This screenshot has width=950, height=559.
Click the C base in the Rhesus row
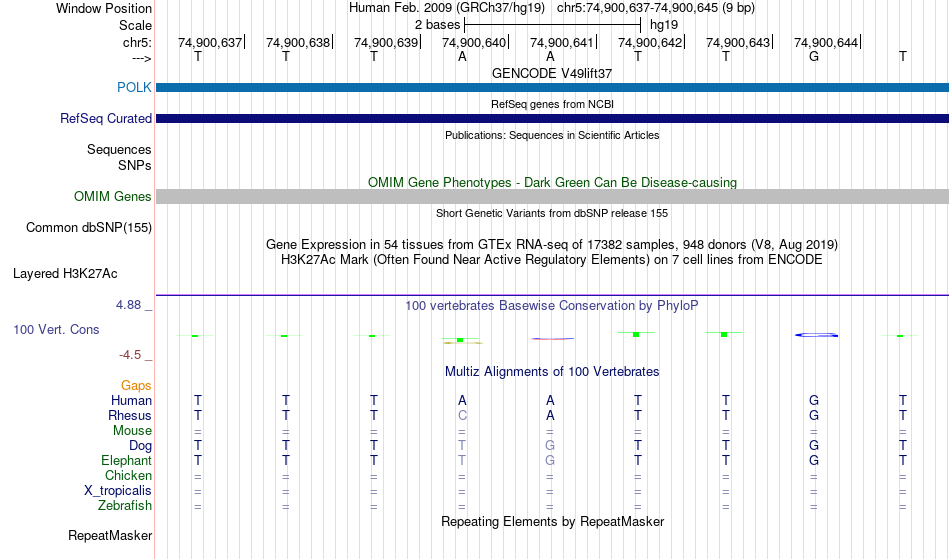(x=462, y=415)
